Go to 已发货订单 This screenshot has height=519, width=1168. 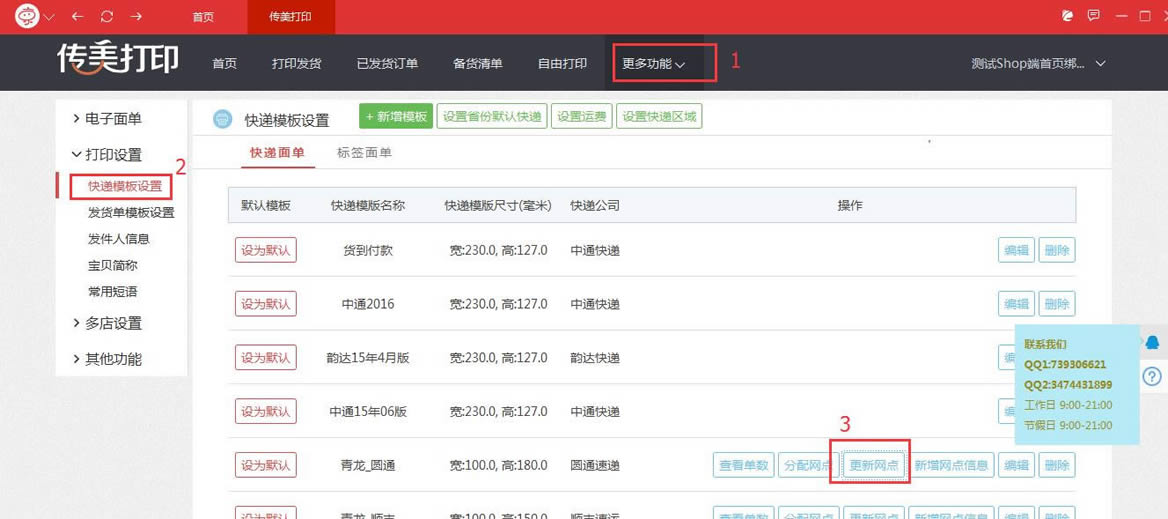point(387,63)
